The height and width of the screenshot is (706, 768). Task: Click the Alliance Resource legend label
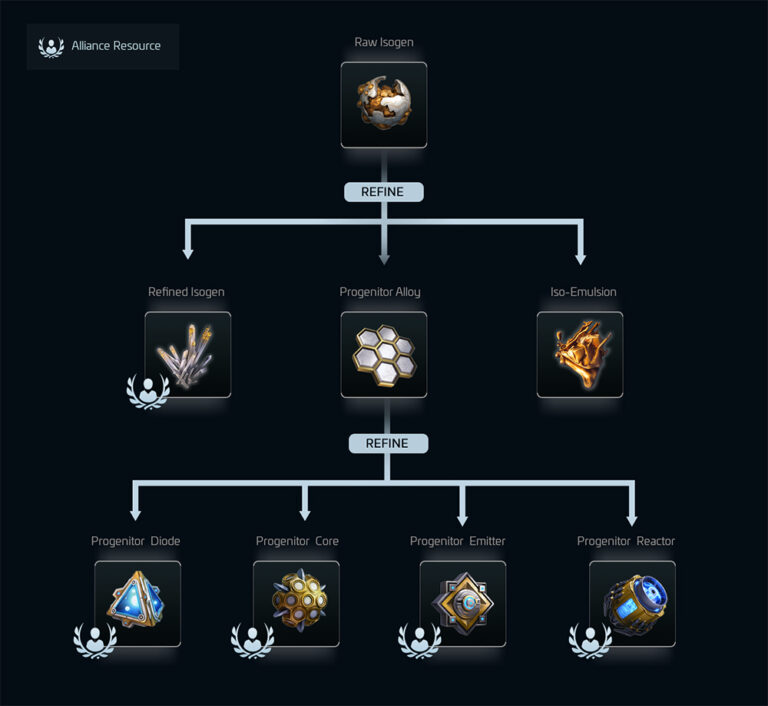pyautogui.click(x=116, y=46)
